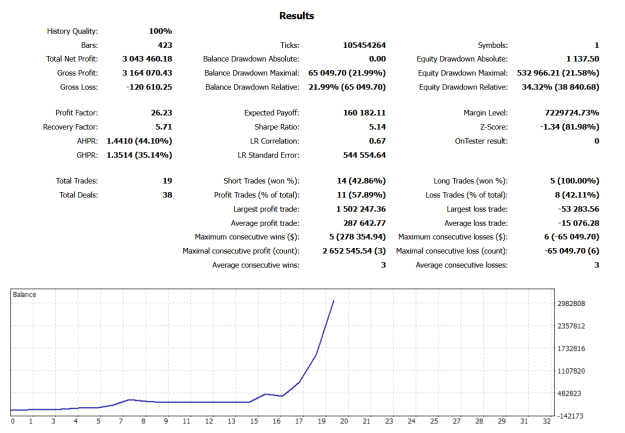The height and width of the screenshot is (433, 625).
Task: Click the -142173 label on the balance axis
Action: [x=570, y=416]
